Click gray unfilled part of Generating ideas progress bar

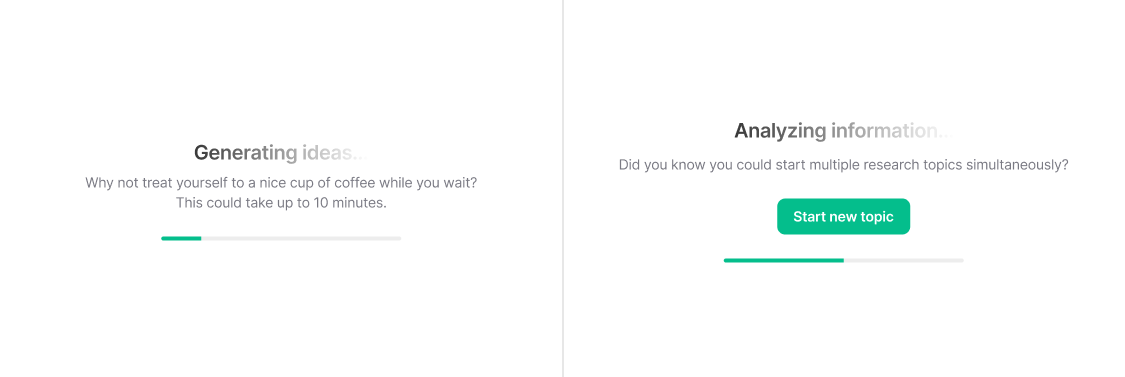click(x=301, y=238)
